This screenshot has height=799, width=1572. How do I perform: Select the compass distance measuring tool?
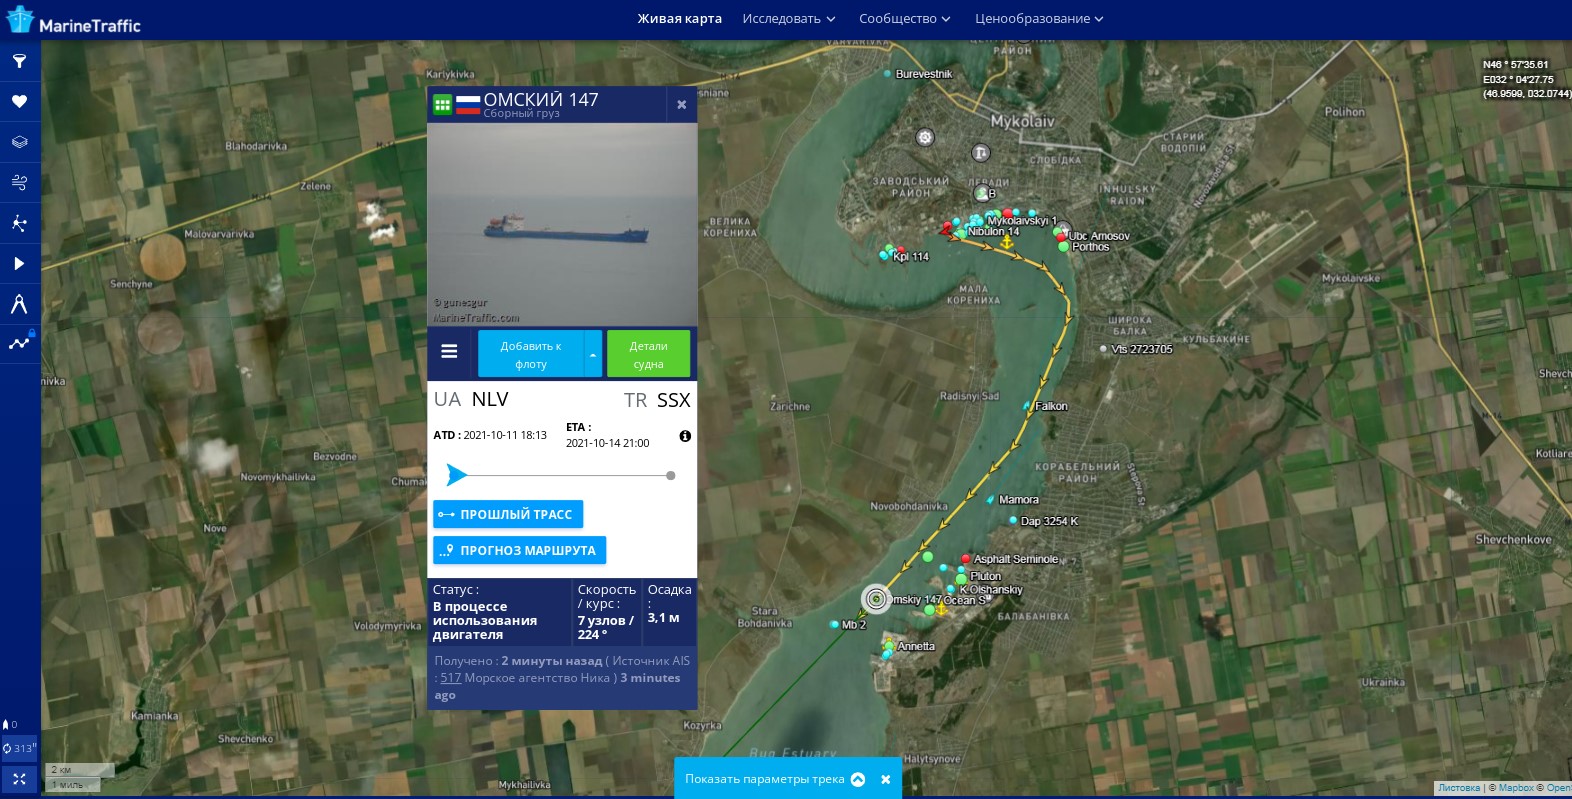coord(19,304)
